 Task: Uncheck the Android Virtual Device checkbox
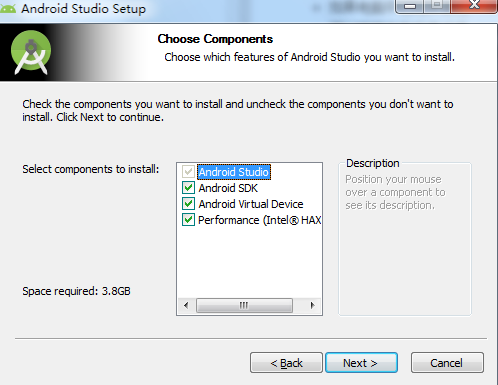188,204
